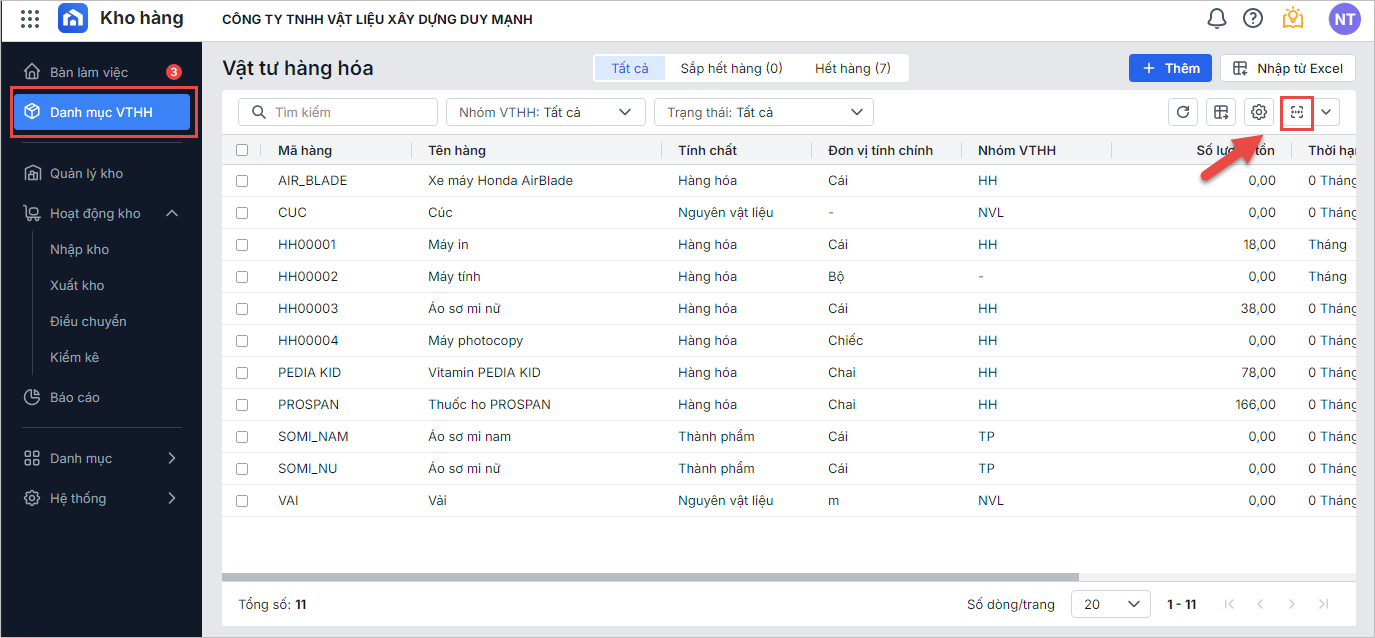
Task: Click the notification bell icon
Action: (1217, 18)
